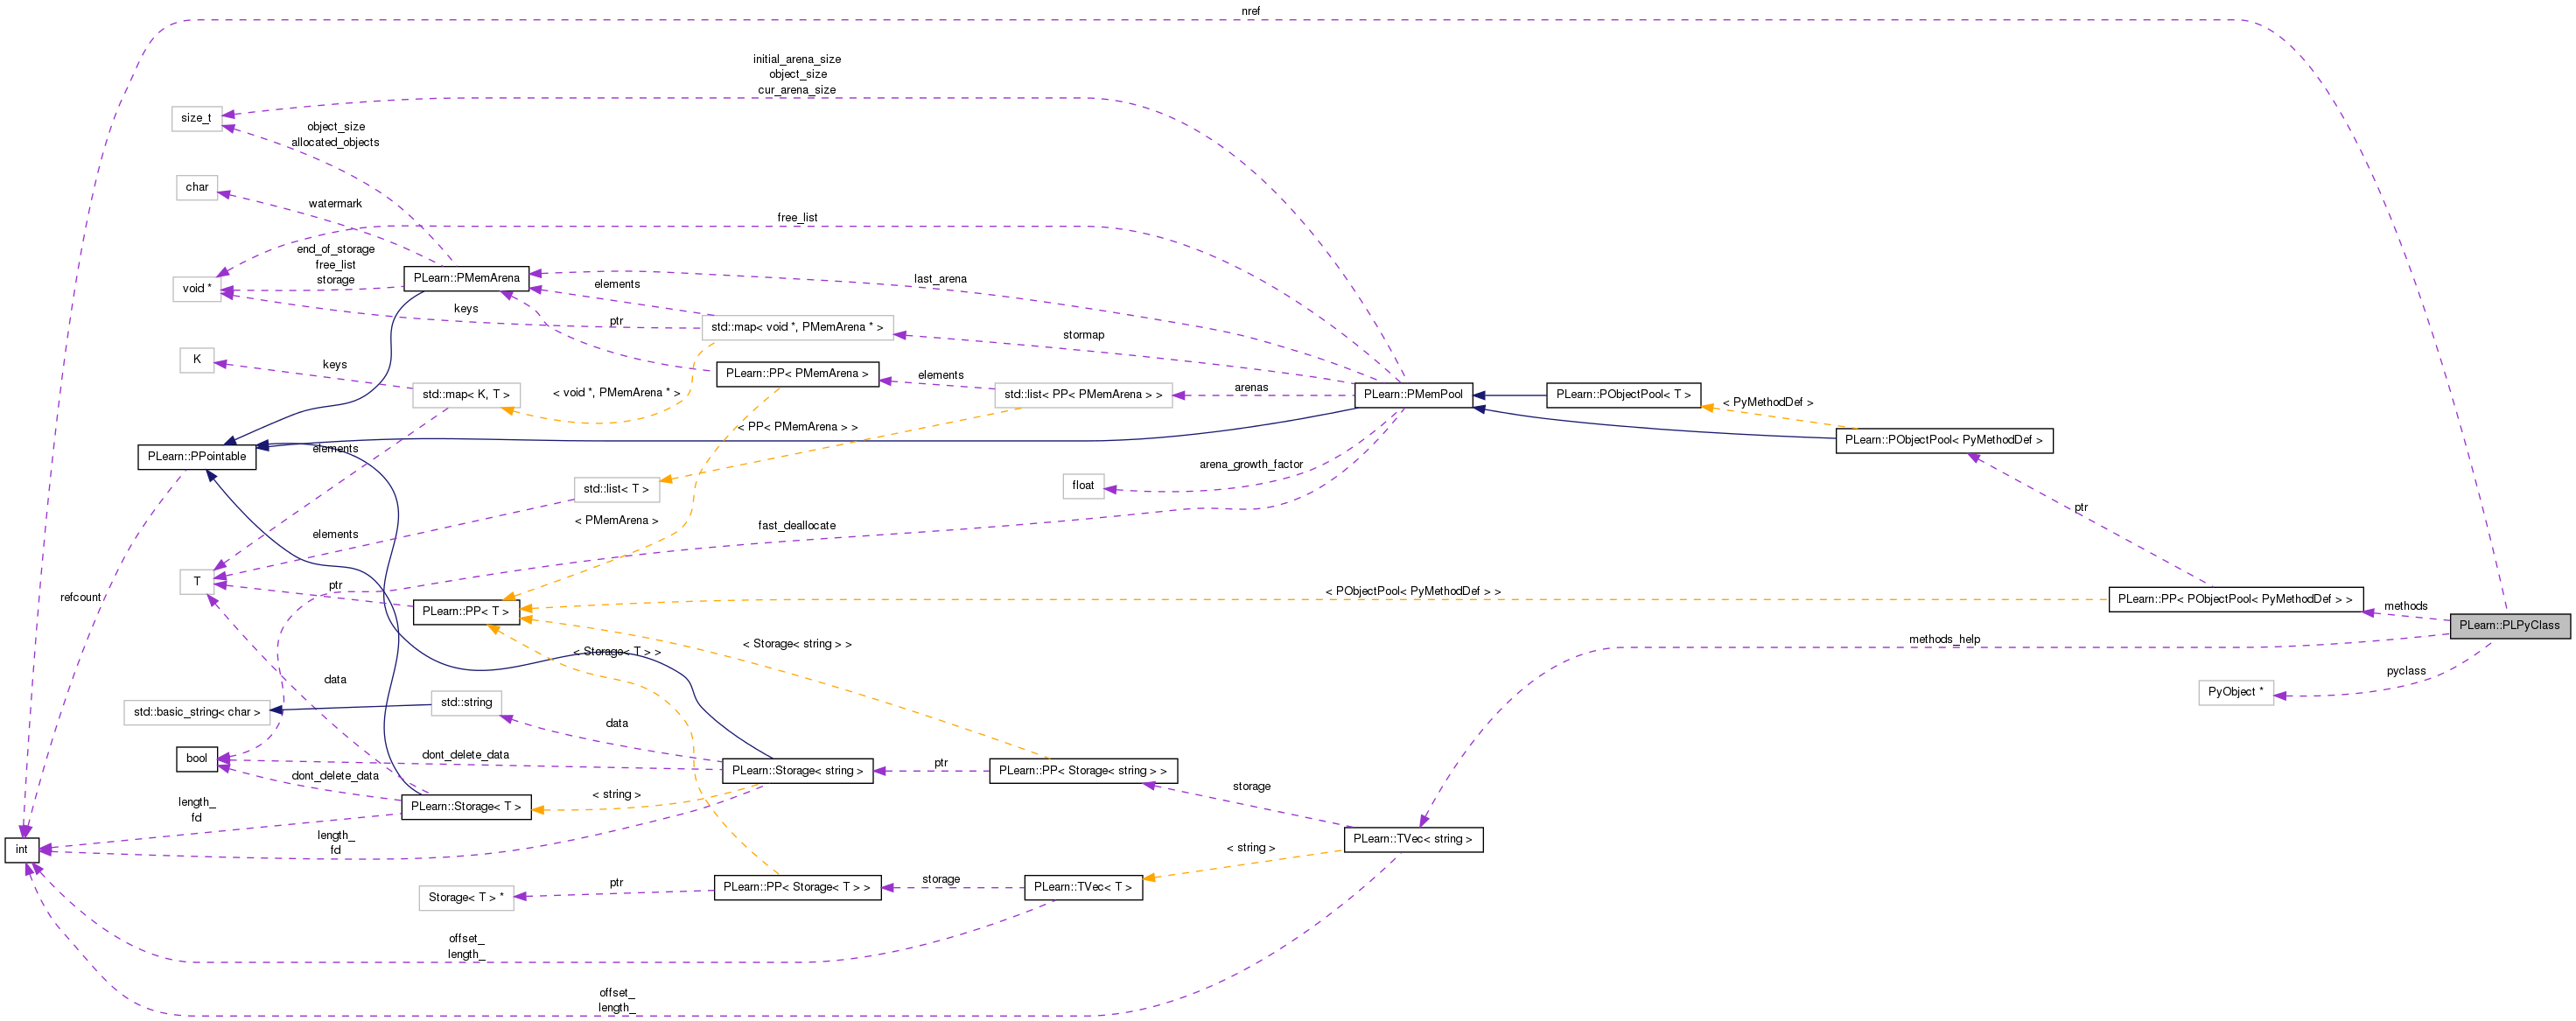Select the refcount edge label
Screen dimensions: 2576x1021
point(81,597)
